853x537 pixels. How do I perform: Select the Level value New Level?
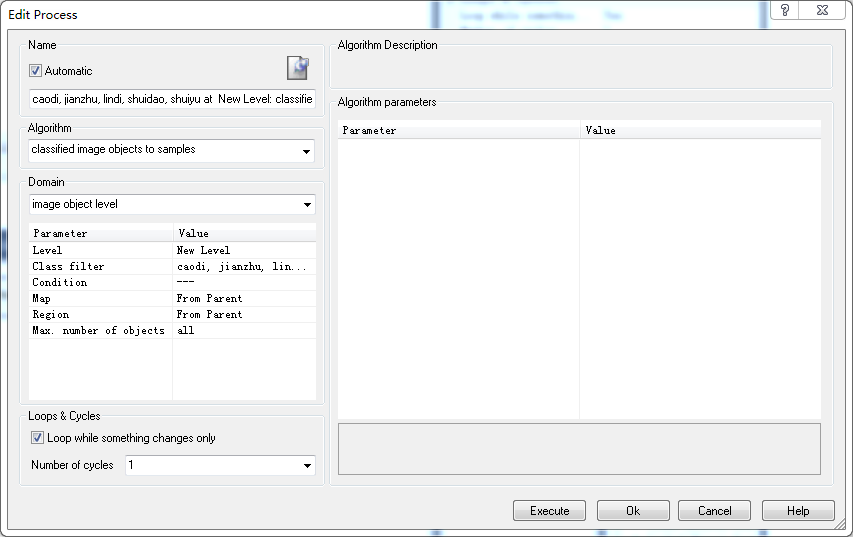[x=244, y=250]
